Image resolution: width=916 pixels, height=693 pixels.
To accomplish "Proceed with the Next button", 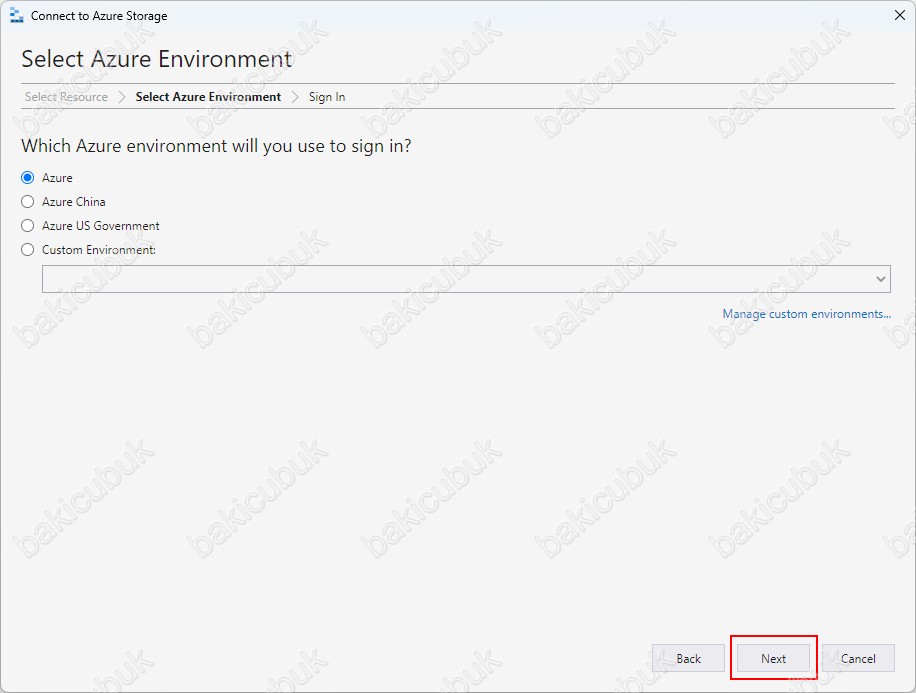I will [773, 659].
